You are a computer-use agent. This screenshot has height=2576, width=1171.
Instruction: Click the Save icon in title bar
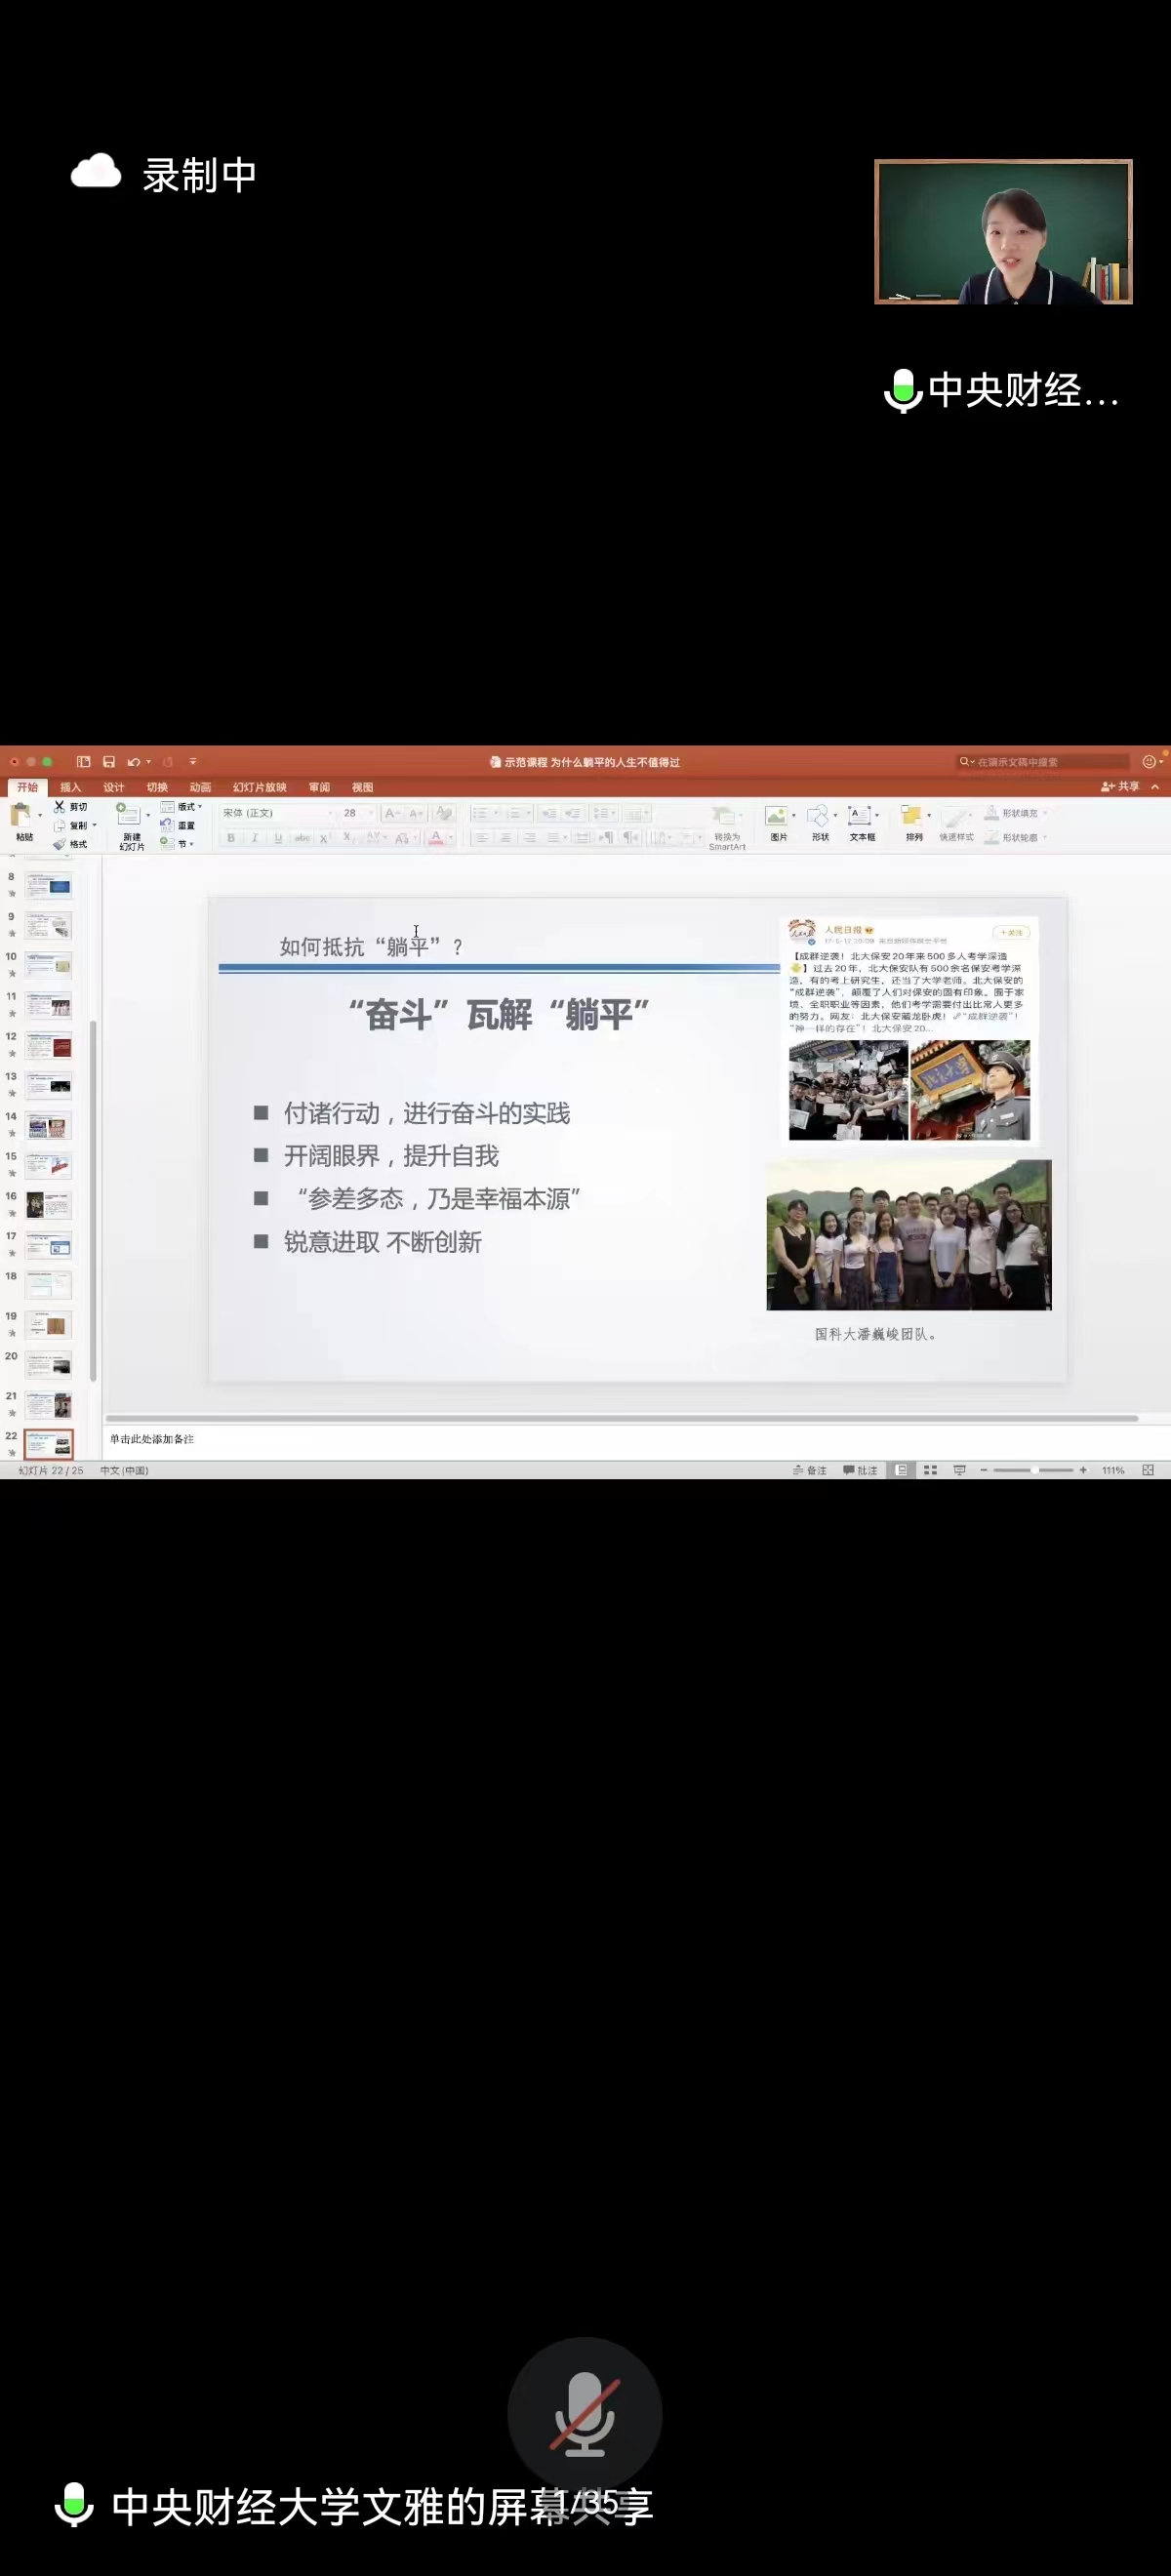109,762
